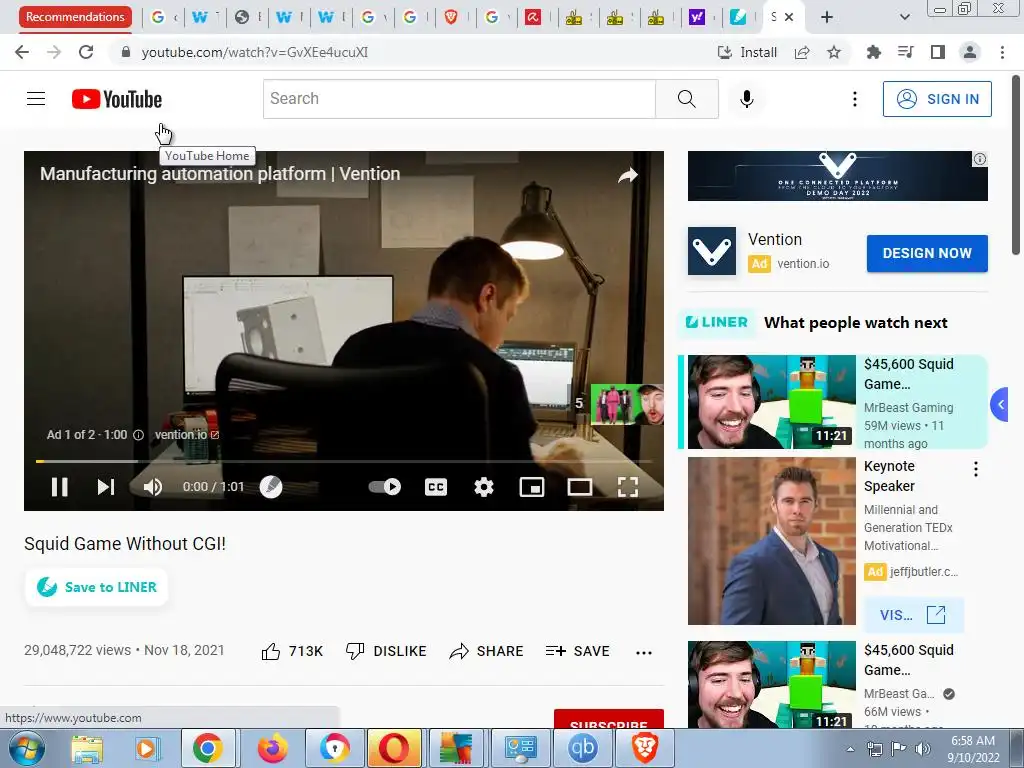The width and height of the screenshot is (1024, 768).
Task: Click the video progress bar
Action: (344, 461)
